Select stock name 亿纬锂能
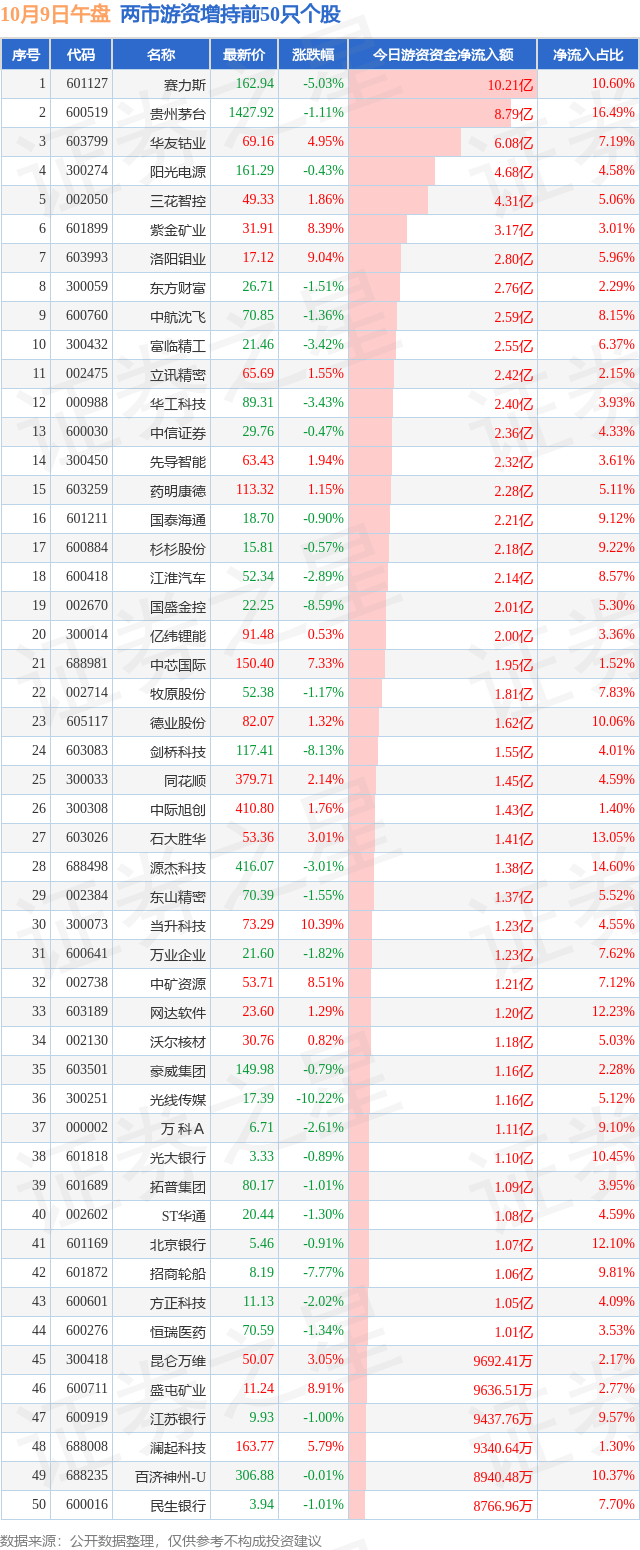Image resolution: width=640 pixels, height=1550 pixels. [x=178, y=636]
